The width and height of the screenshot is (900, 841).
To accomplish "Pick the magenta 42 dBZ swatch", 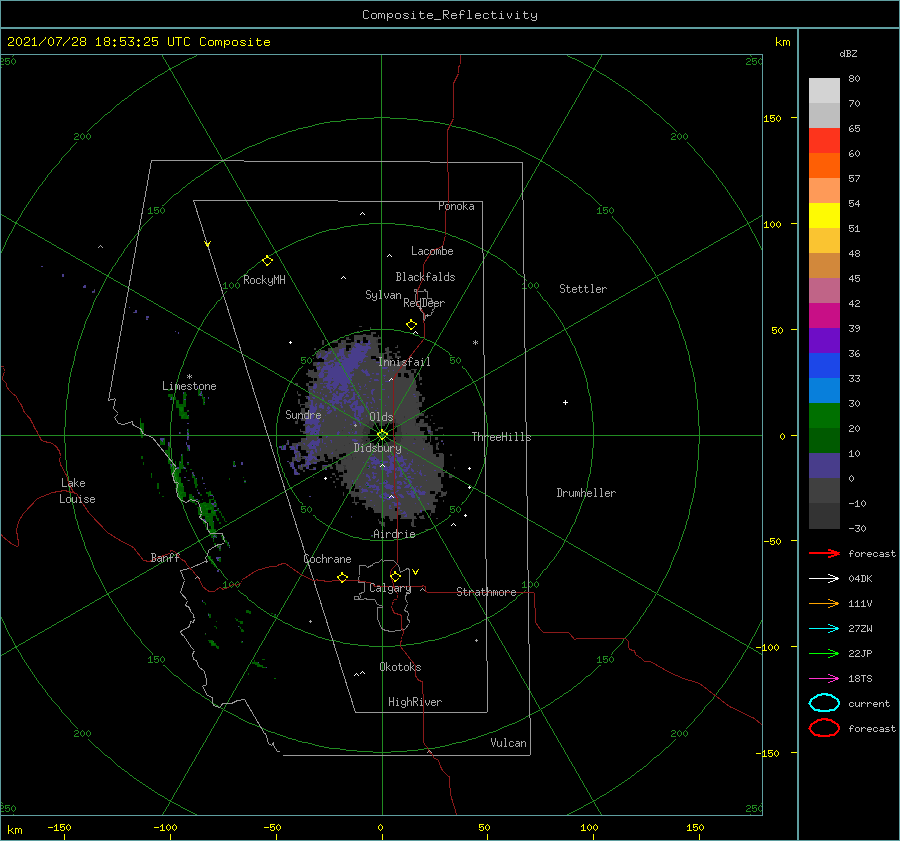I will pos(824,315).
